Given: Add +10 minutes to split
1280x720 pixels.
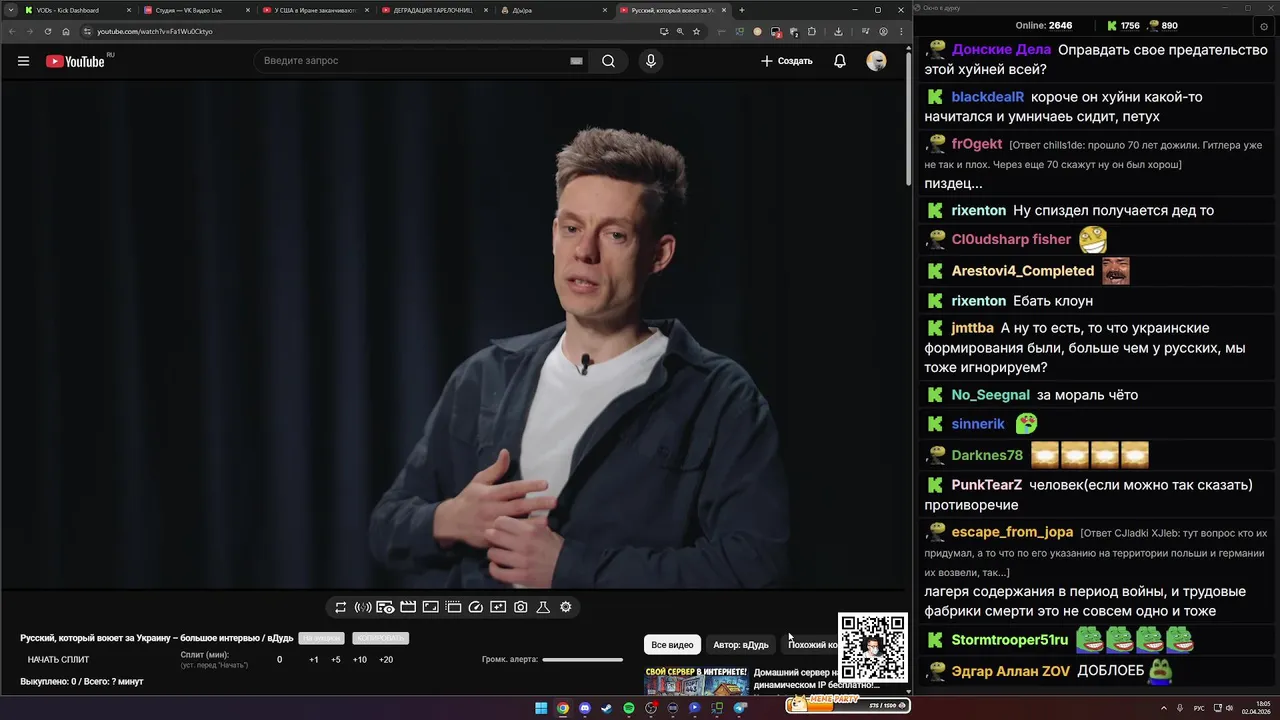Looking at the screenshot, I should click(360, 660).
